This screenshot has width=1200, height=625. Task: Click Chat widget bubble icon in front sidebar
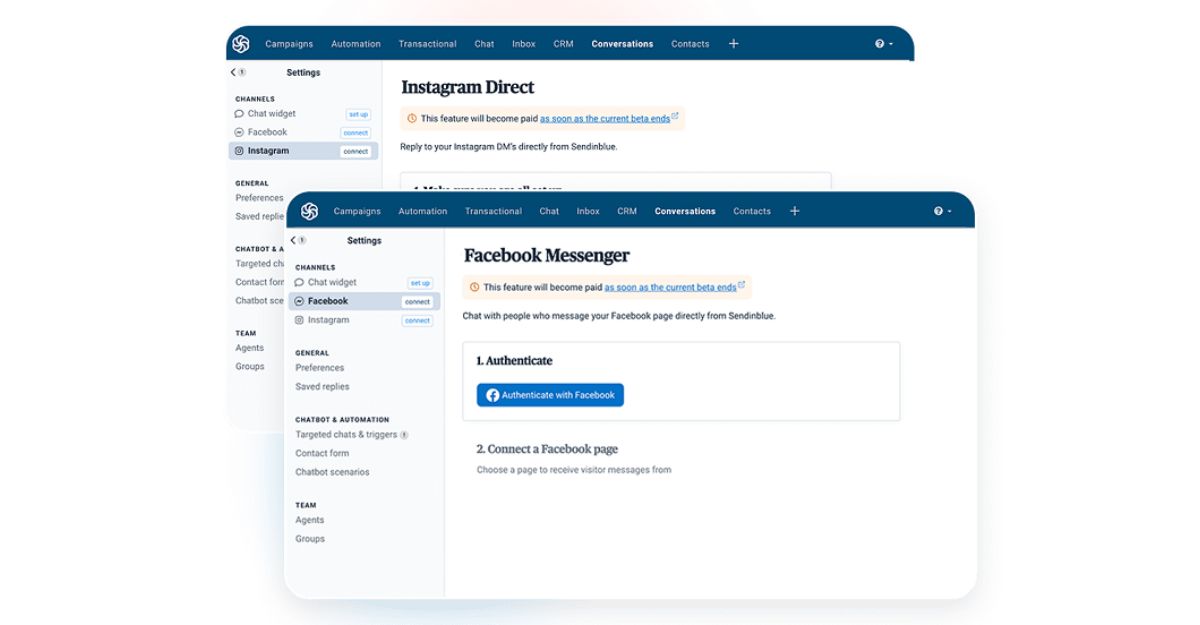299,283
